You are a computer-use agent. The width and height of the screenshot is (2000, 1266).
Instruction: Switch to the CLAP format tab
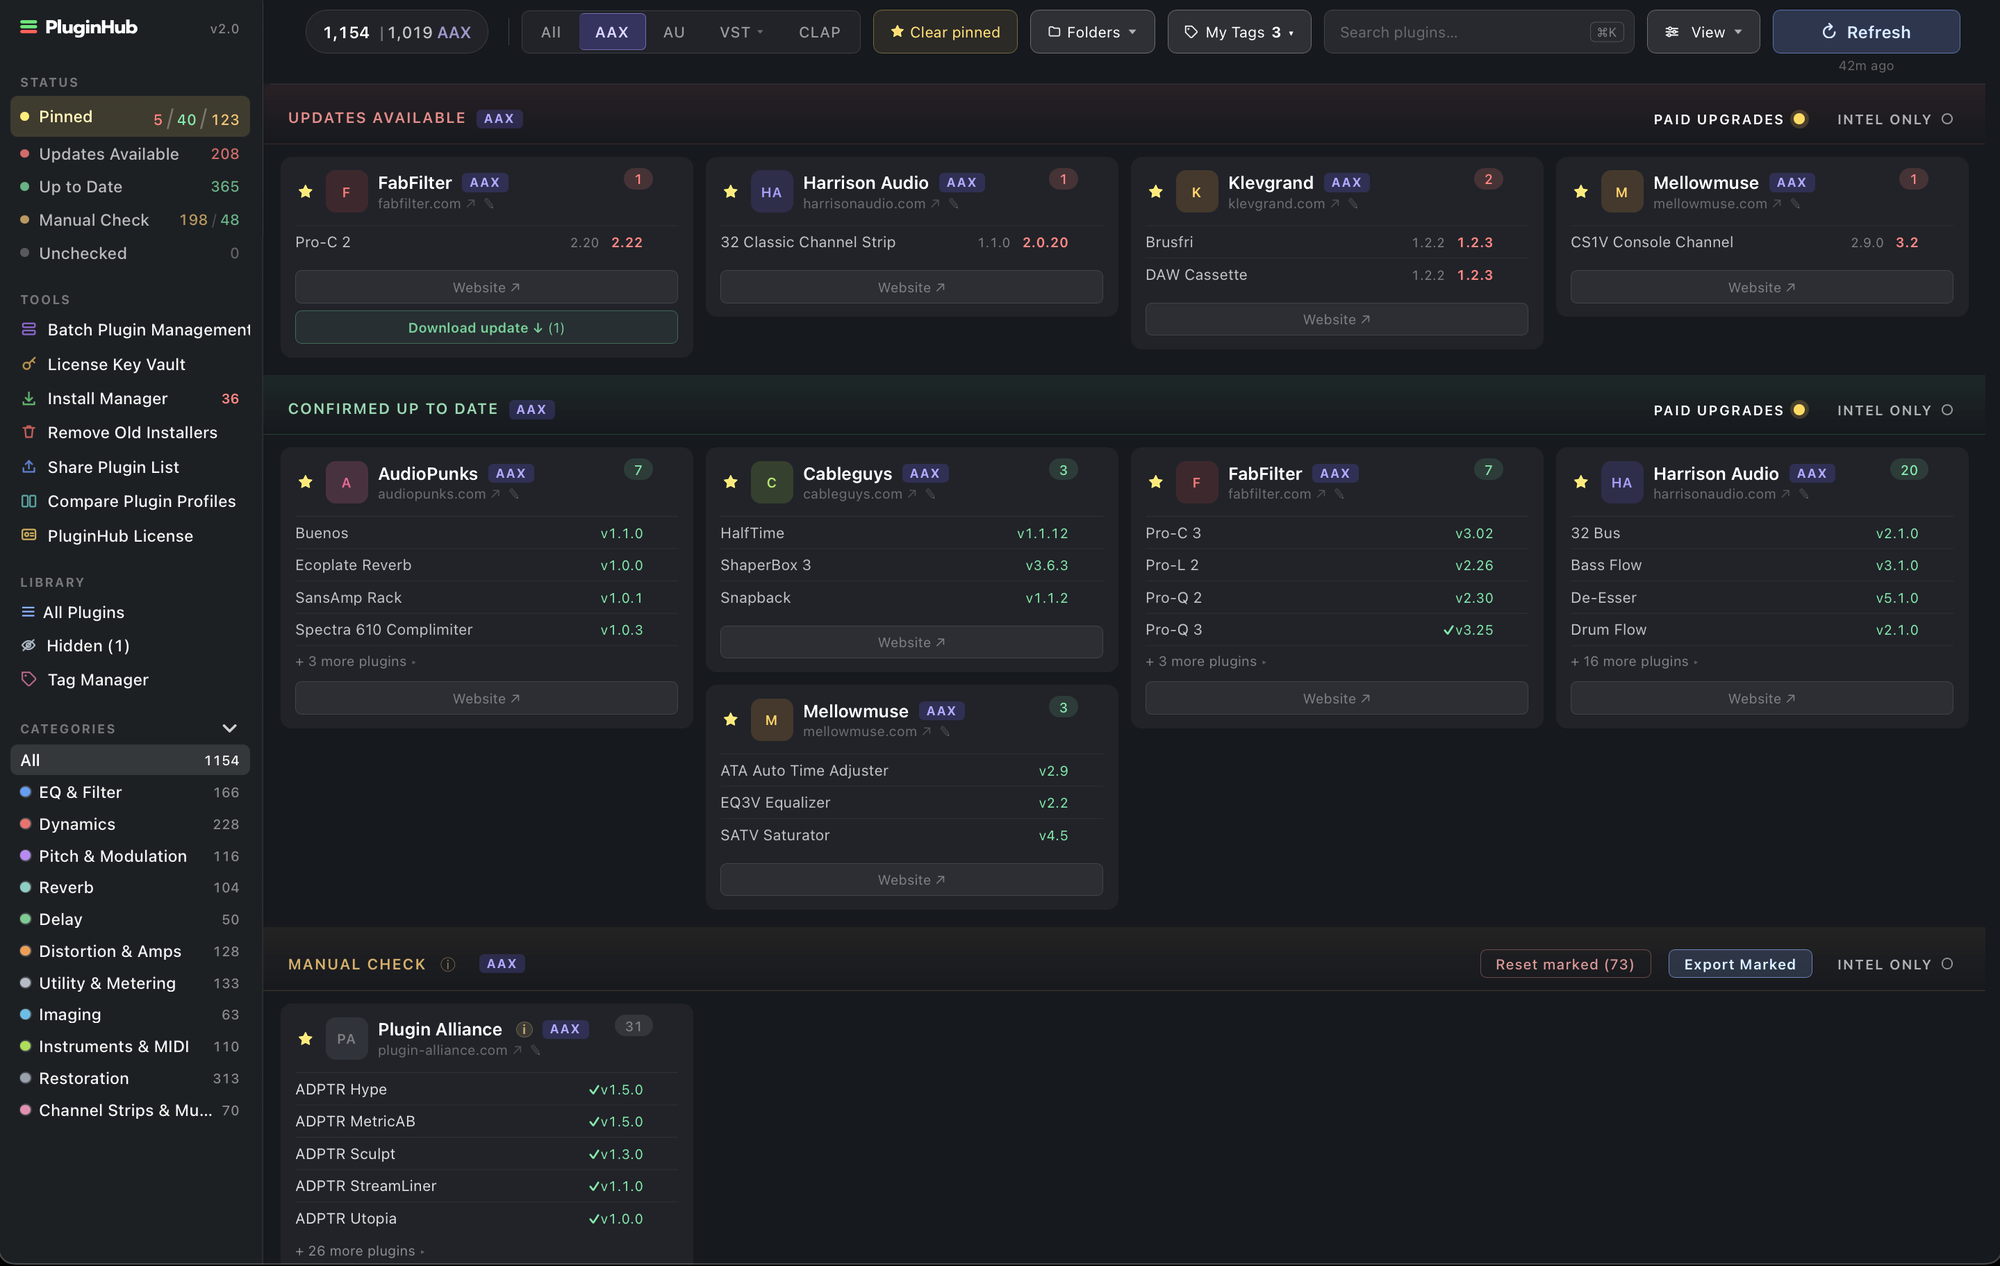pyautogui.click(x=819, y=32)
